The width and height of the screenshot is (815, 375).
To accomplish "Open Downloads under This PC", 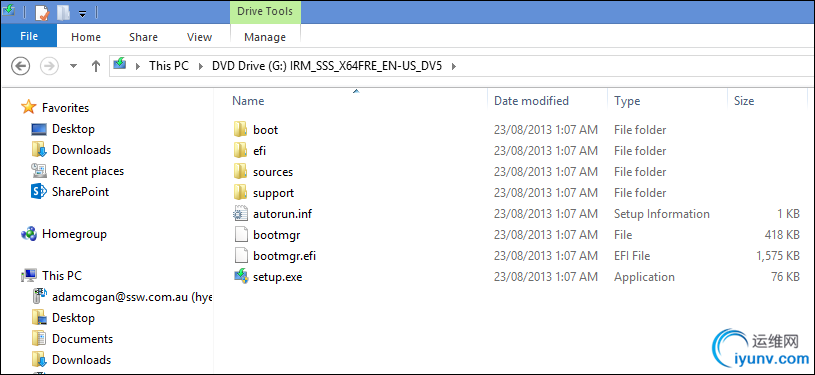I will (x=82, y=360).
